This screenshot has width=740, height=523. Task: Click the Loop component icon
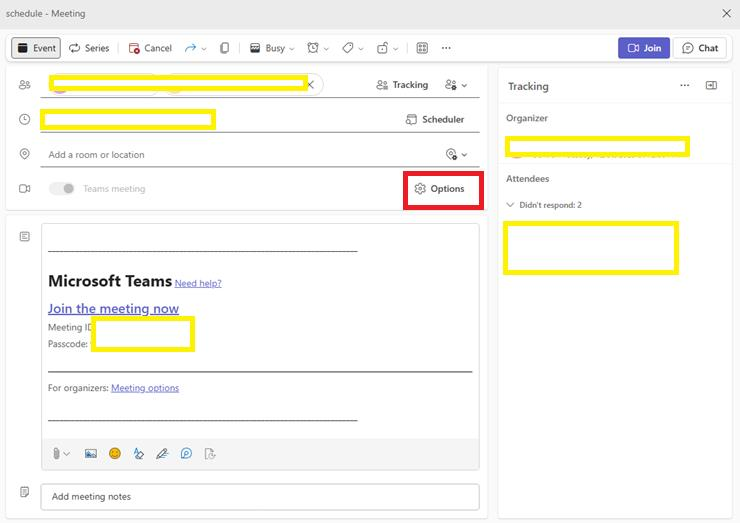click(186, 454)
